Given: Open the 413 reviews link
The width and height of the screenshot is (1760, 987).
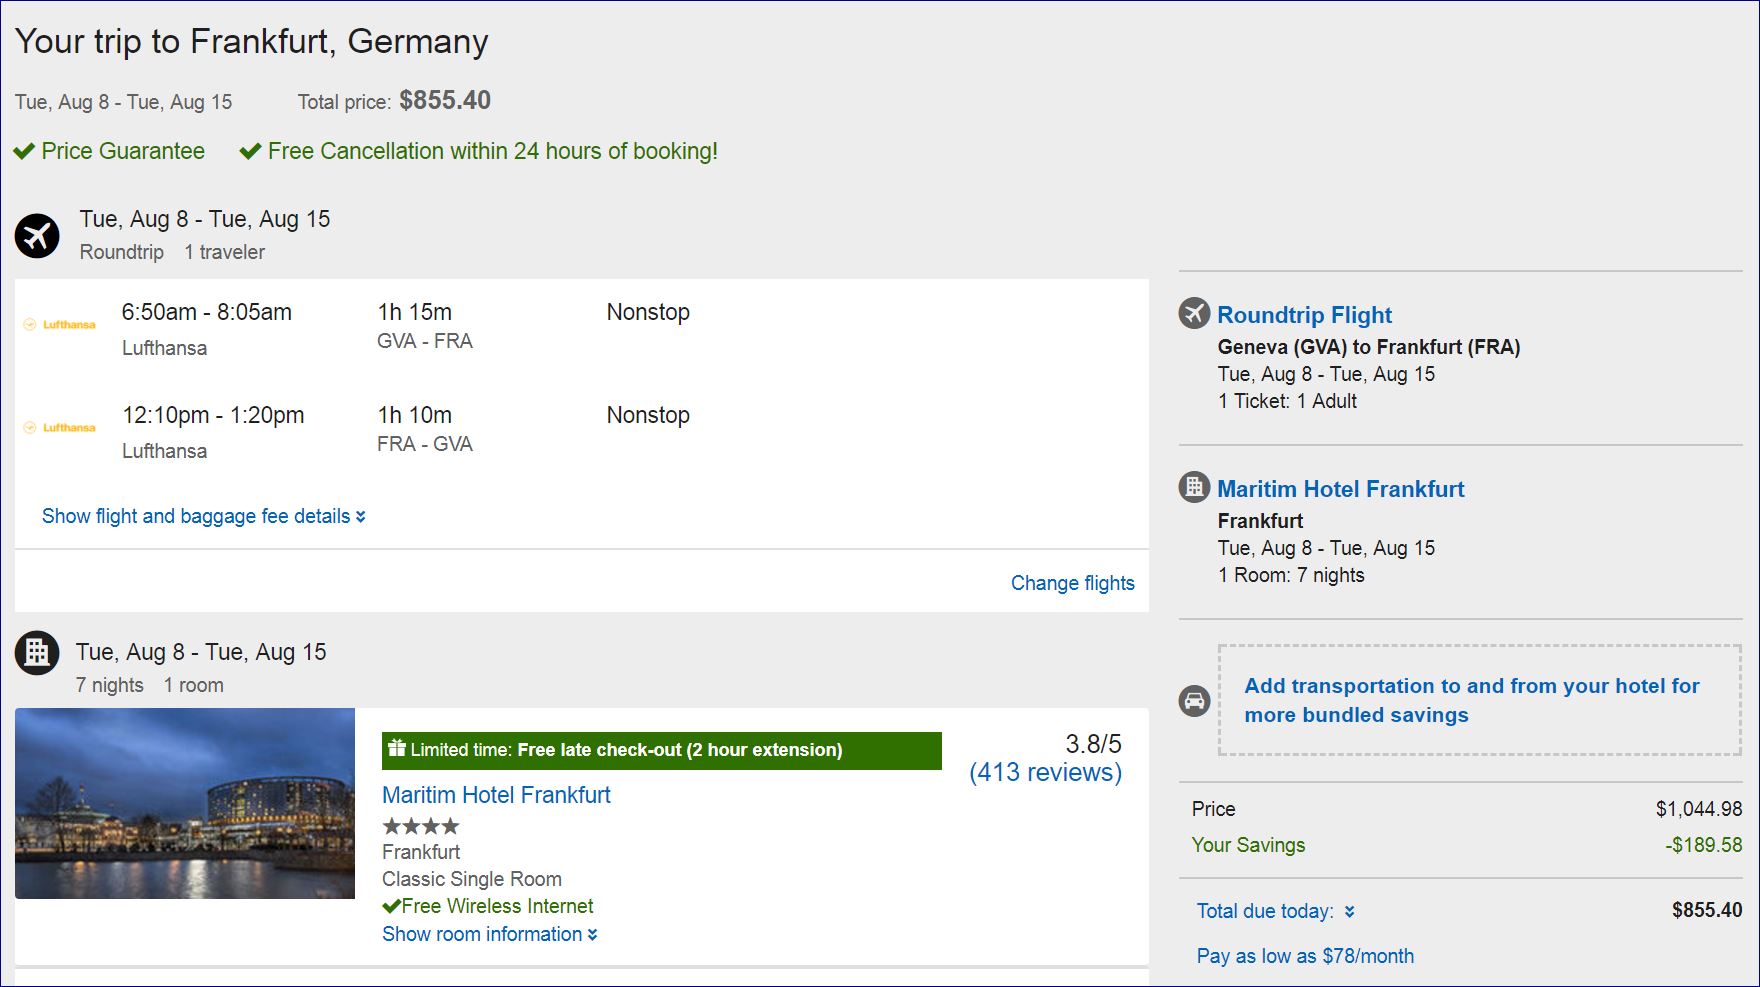Looking at the screenshot, I should (1045, 772).
